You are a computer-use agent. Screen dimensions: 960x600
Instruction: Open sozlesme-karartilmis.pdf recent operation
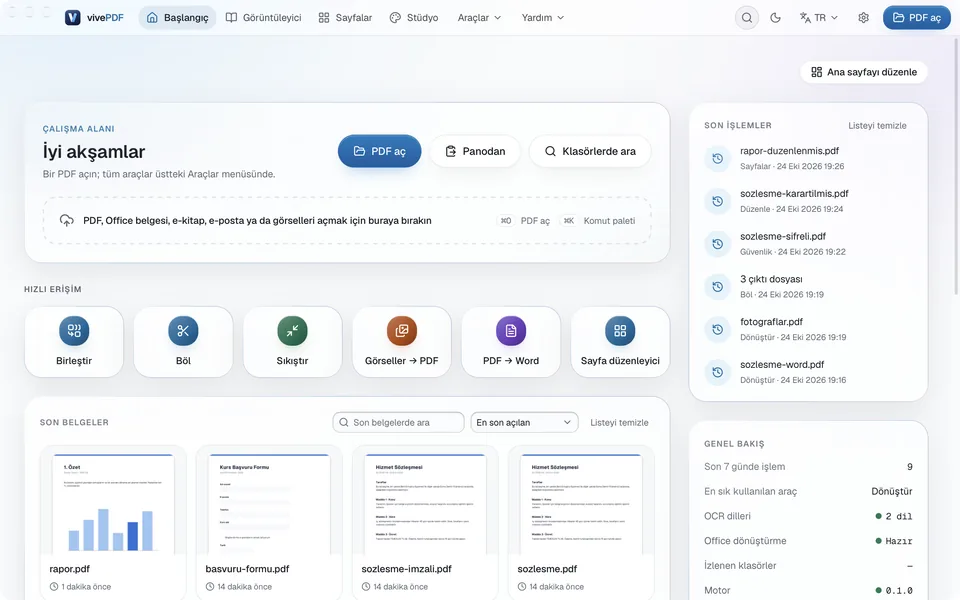click(x=806, y=201)
